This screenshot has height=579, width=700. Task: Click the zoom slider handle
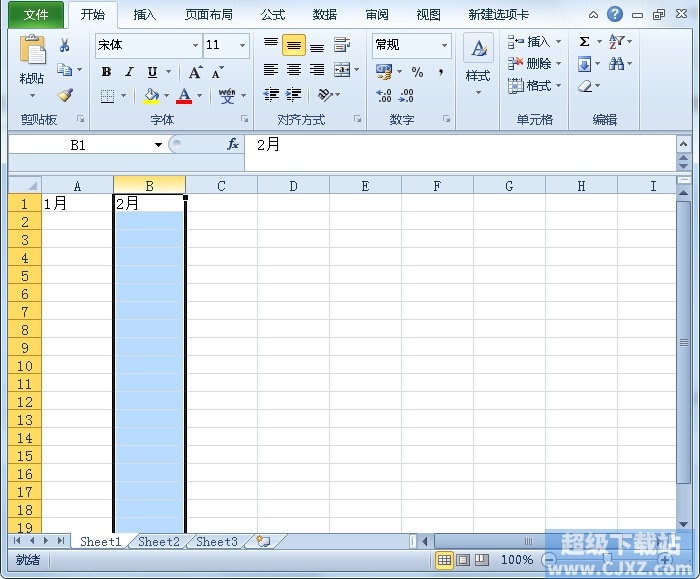point(607,559)
